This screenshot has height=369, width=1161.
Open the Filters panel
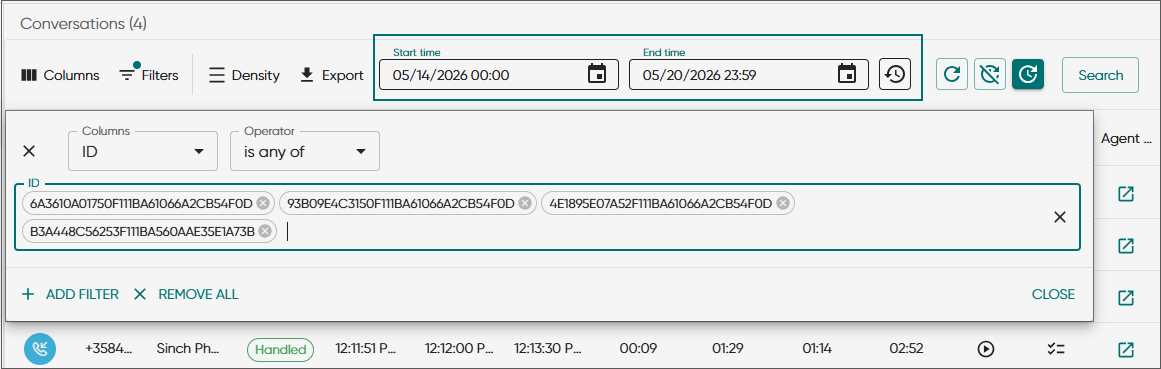149,74
